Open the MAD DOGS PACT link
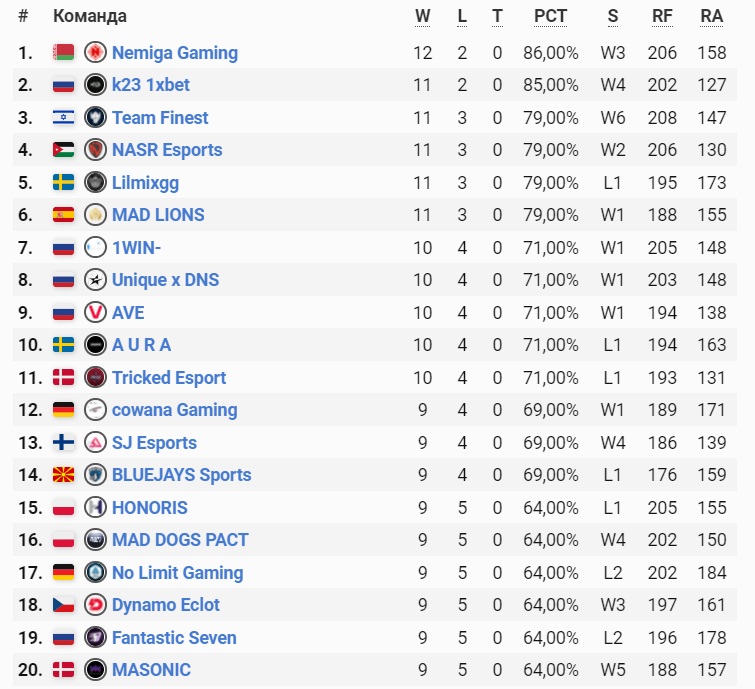 [180, 540]
